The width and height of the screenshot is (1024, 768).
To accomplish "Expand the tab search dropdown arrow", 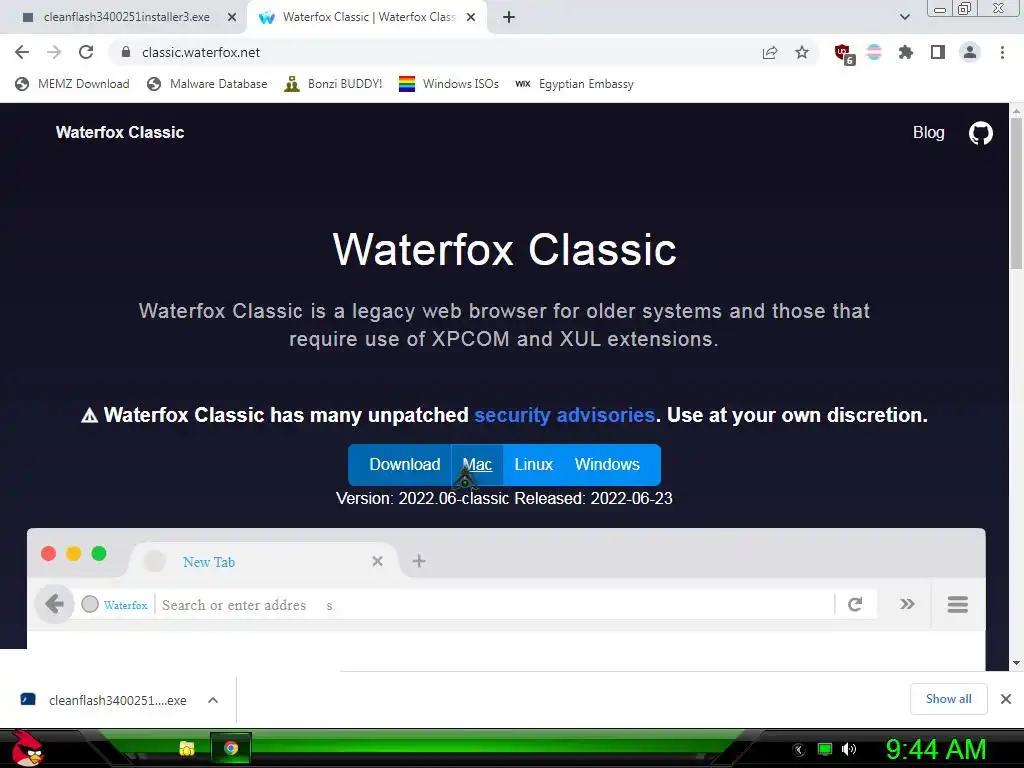I will tap(905, 18).
